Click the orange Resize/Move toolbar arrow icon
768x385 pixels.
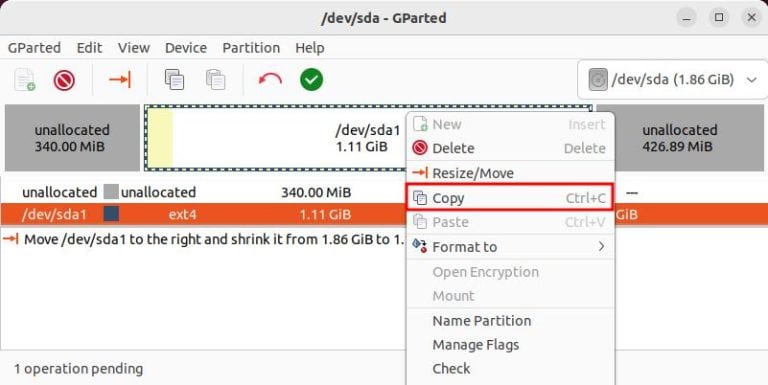(120, 79)
